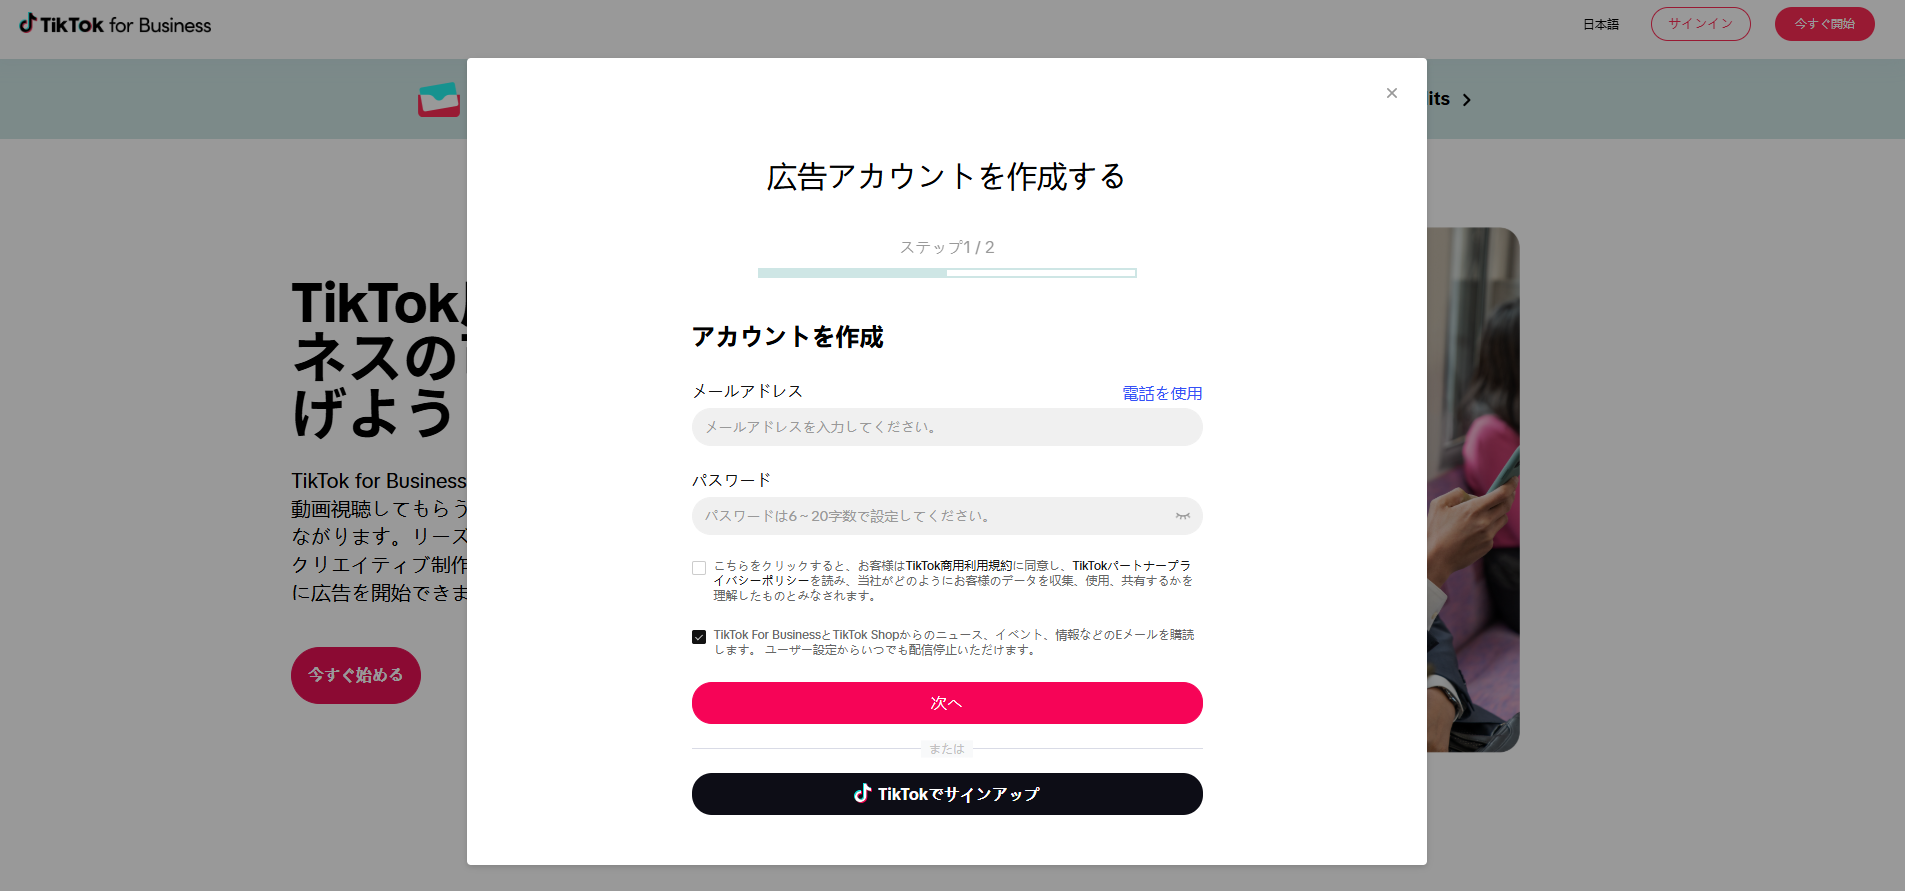The width and height of the screenshot is (1905, 891).
Task: Click the banner chevron arrow
Action: tap(1467, 100)
